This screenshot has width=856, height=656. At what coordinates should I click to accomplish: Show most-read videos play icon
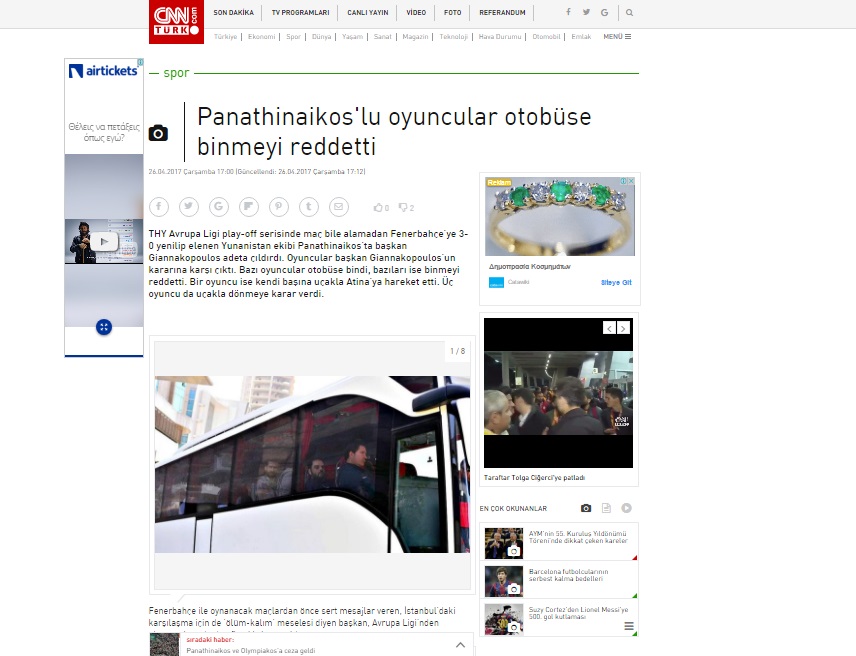pyautogui.click(x=626, y=508)
